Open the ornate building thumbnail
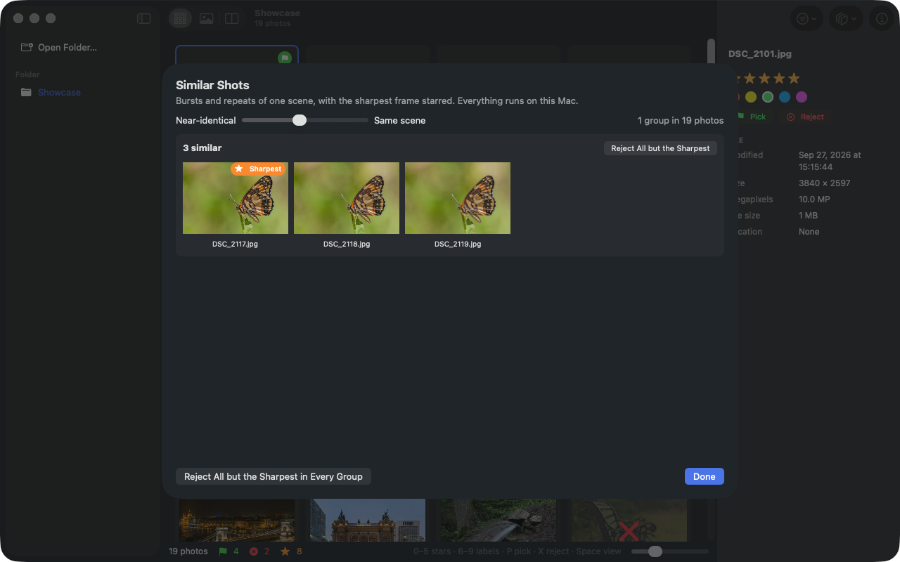Screen dimensions: 900x562 [x=367, y=520]
